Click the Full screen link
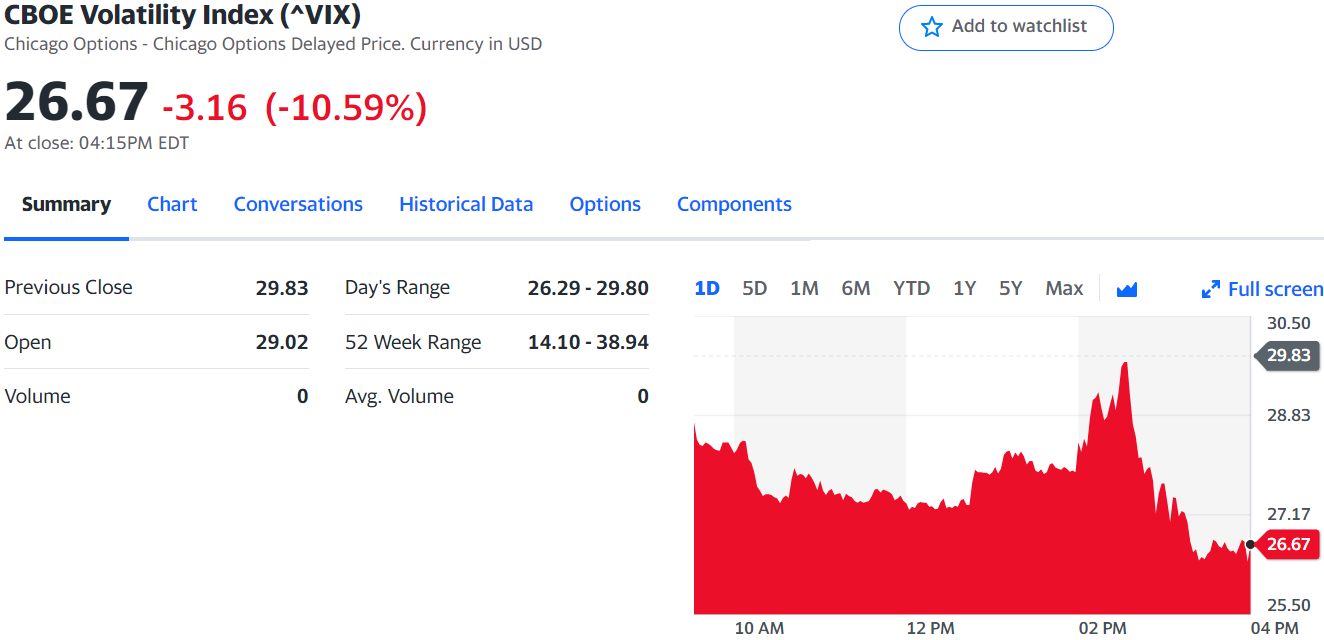 1275,289
